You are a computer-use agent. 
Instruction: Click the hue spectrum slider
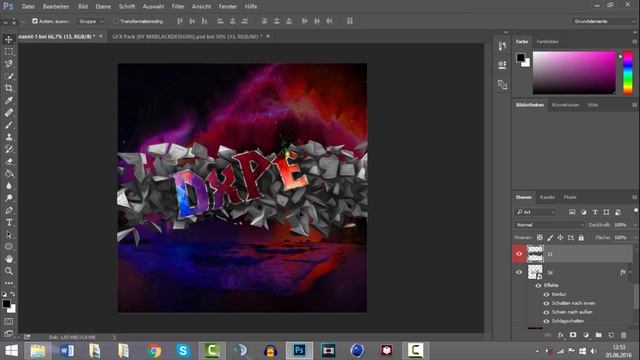[628, 73]
